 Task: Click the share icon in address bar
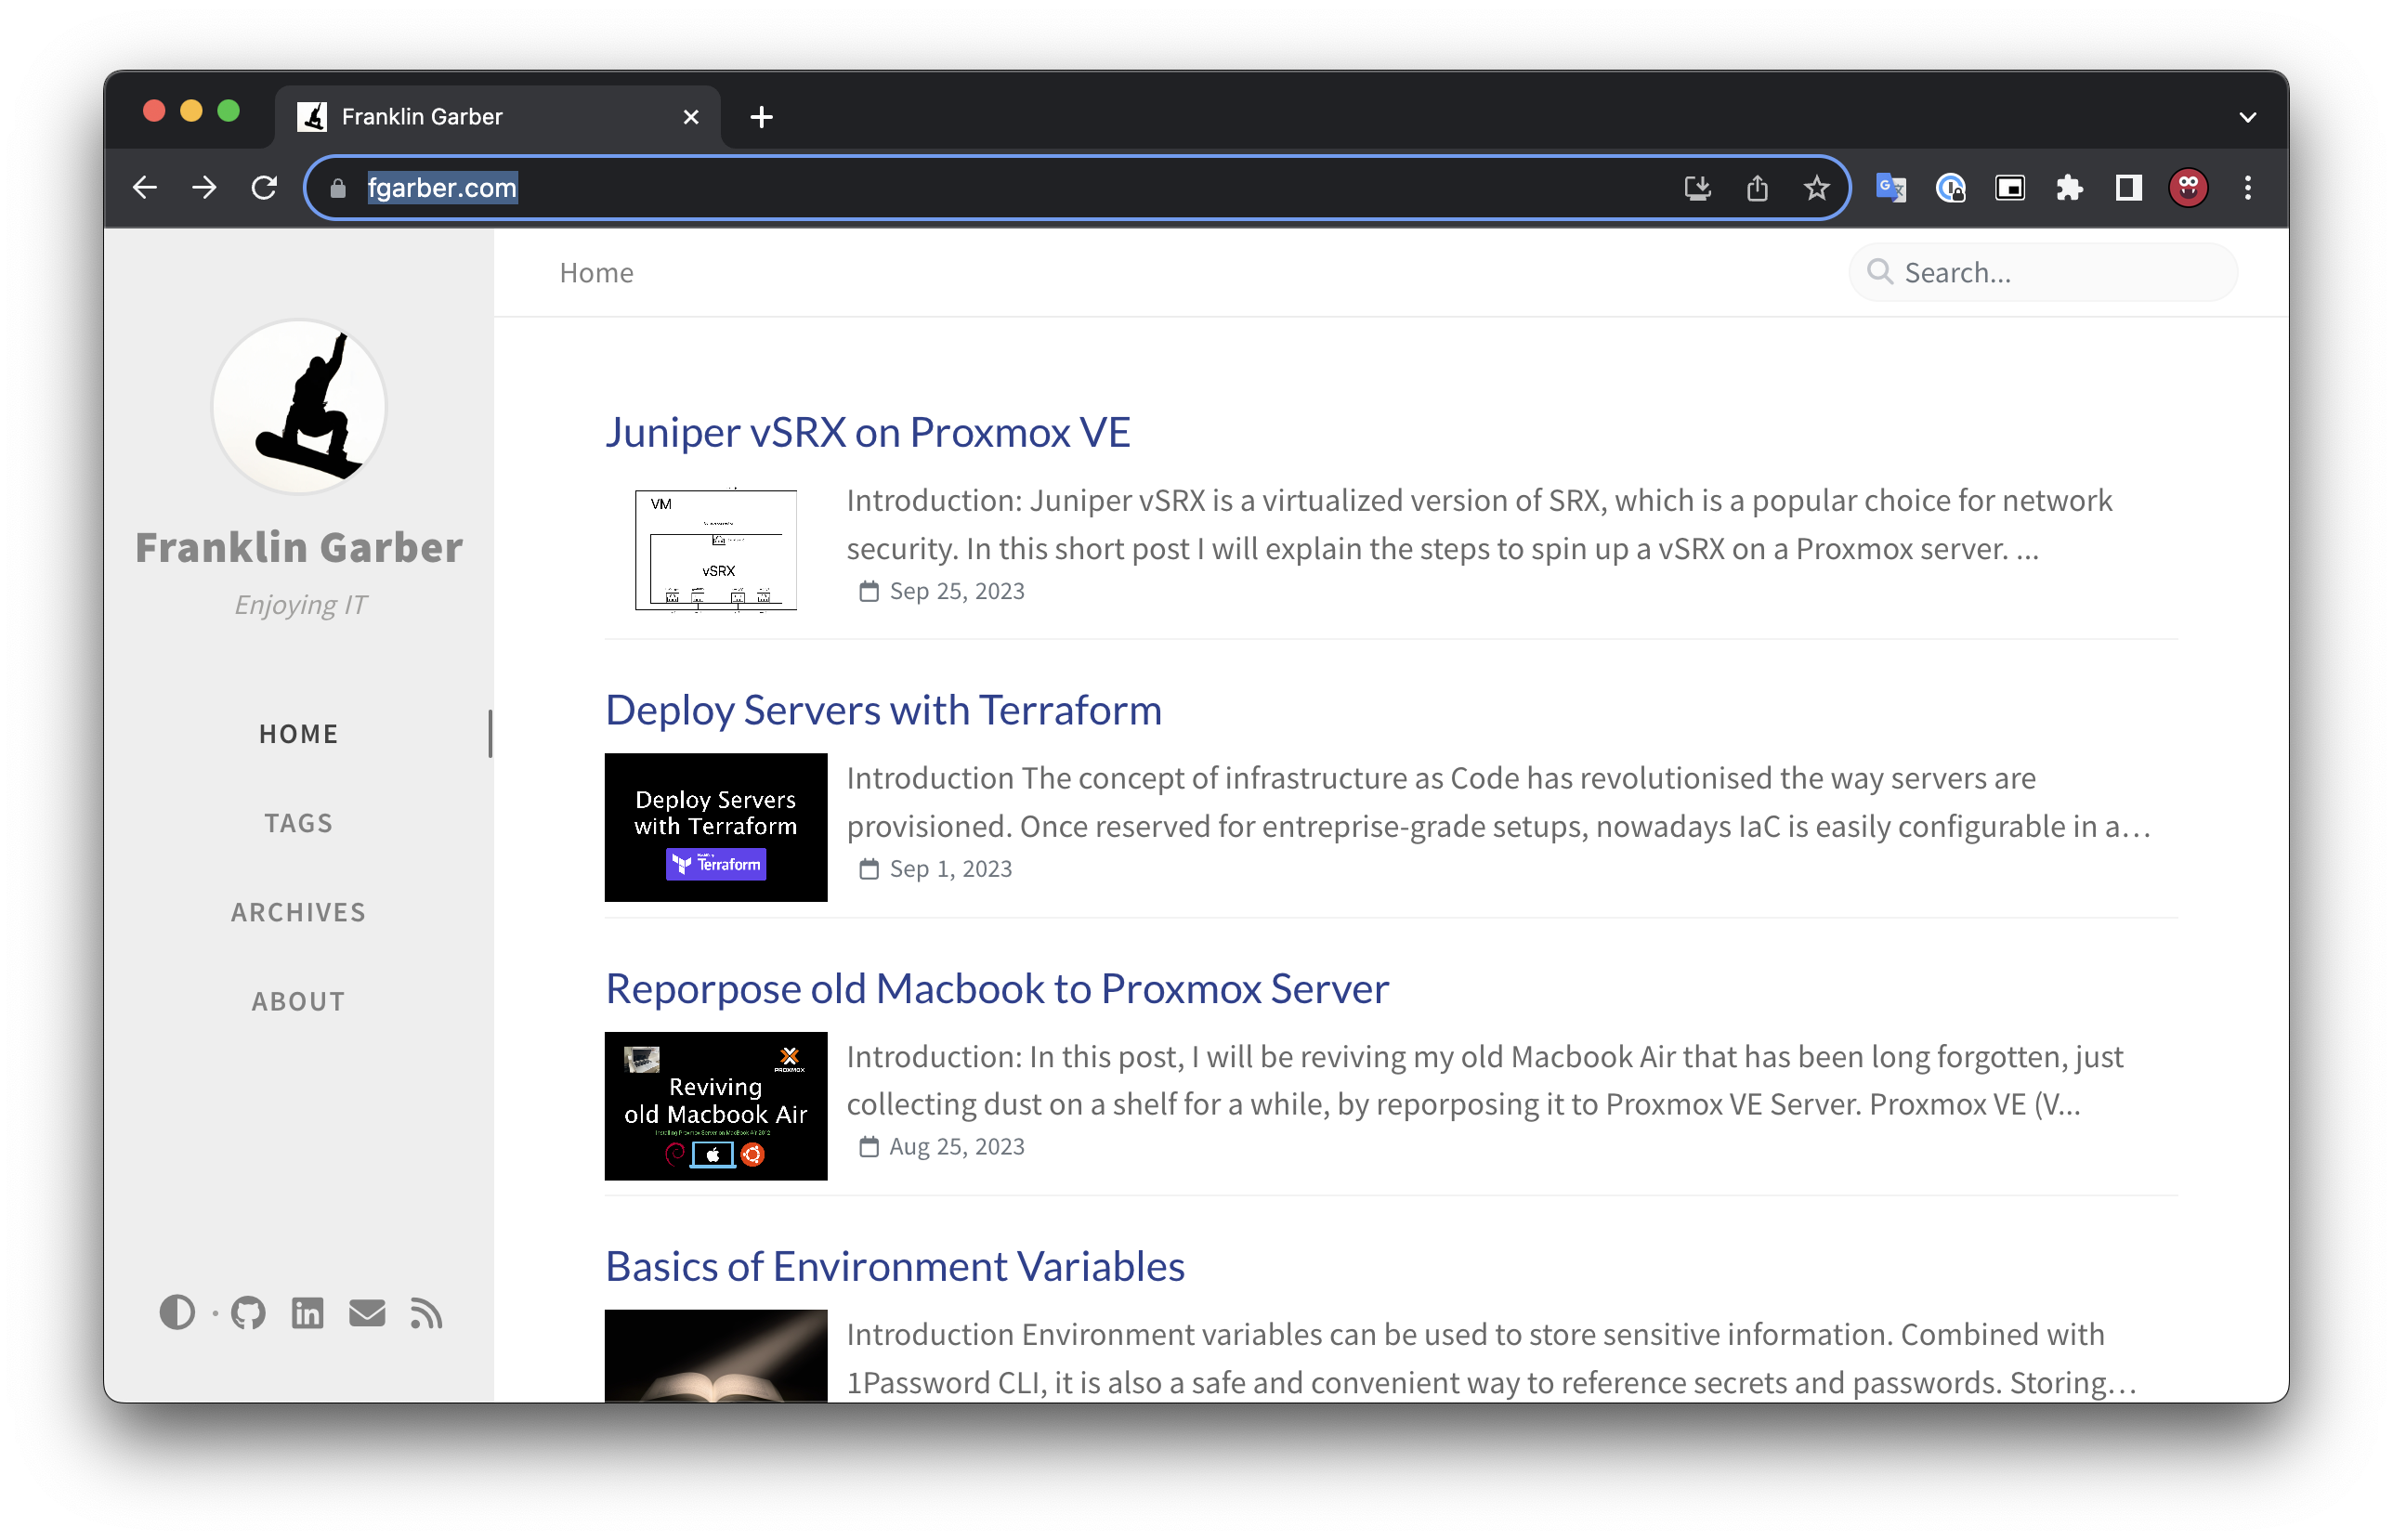[x=1757, y=188]
